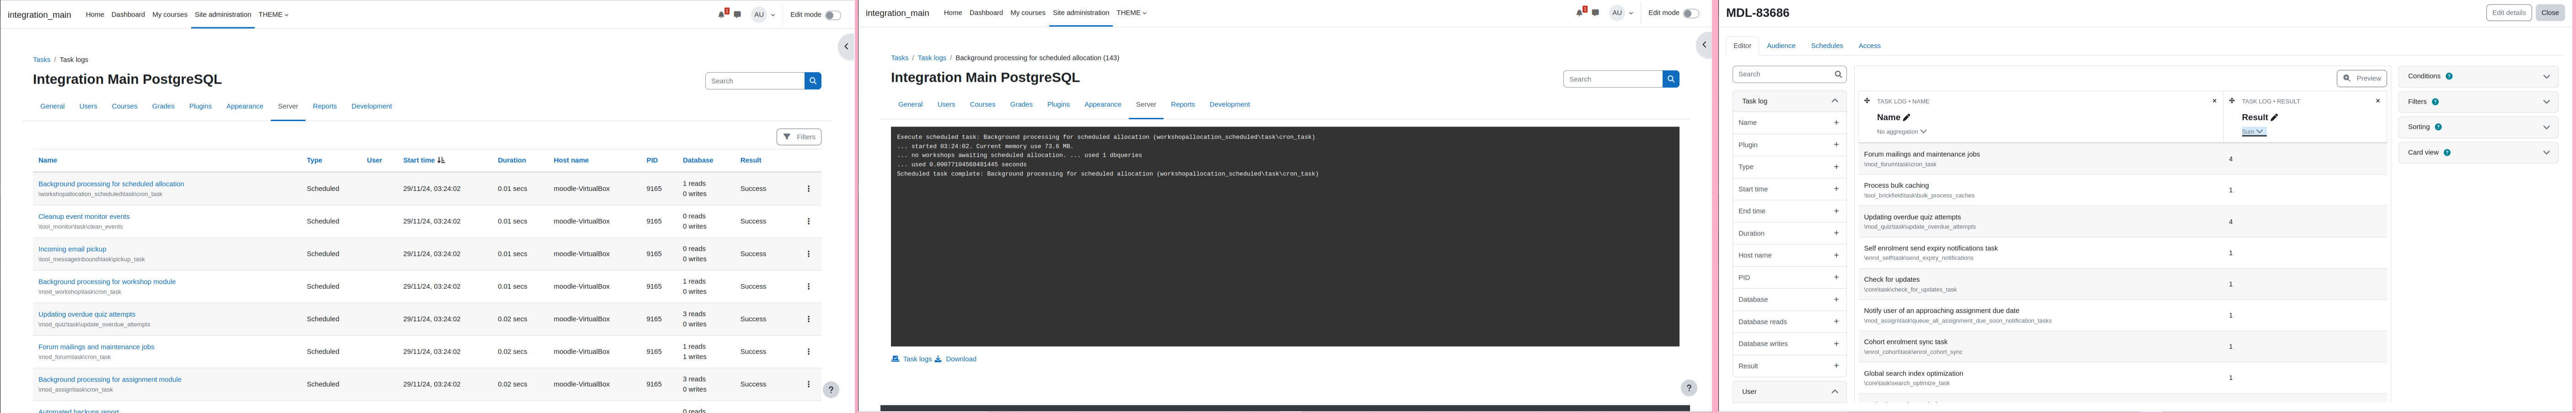This screenshot has width=2576, height=413.
Task: Click Task logs link below log output
Action: pyautogui.click(x=911, y=359)
